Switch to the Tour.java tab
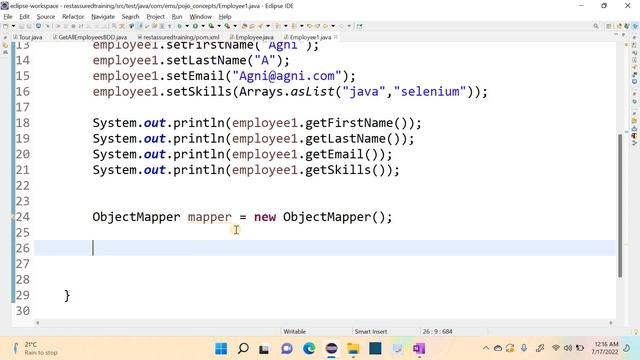 pyautogui.click(x=28, y=37)
